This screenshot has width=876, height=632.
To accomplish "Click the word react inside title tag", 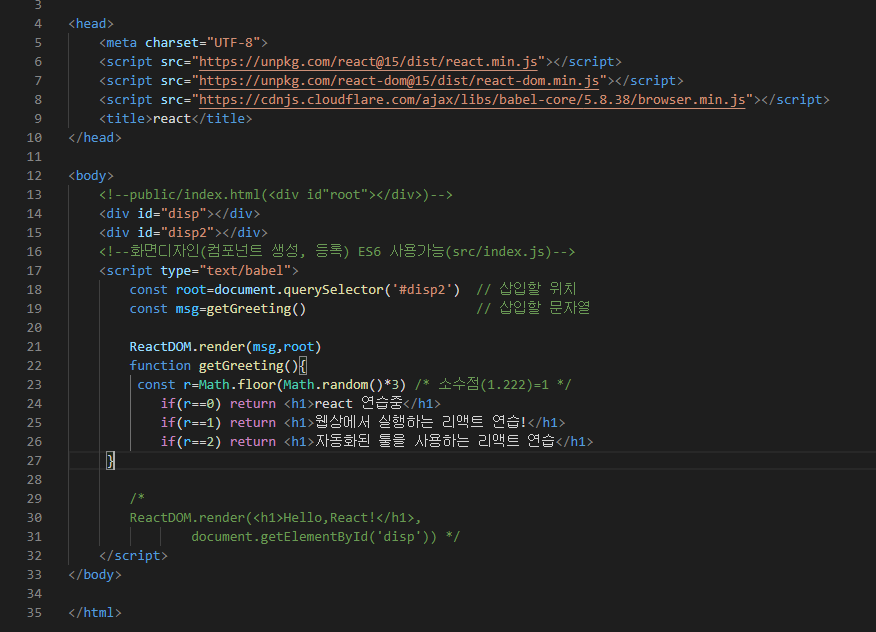I will click(172, 118).
